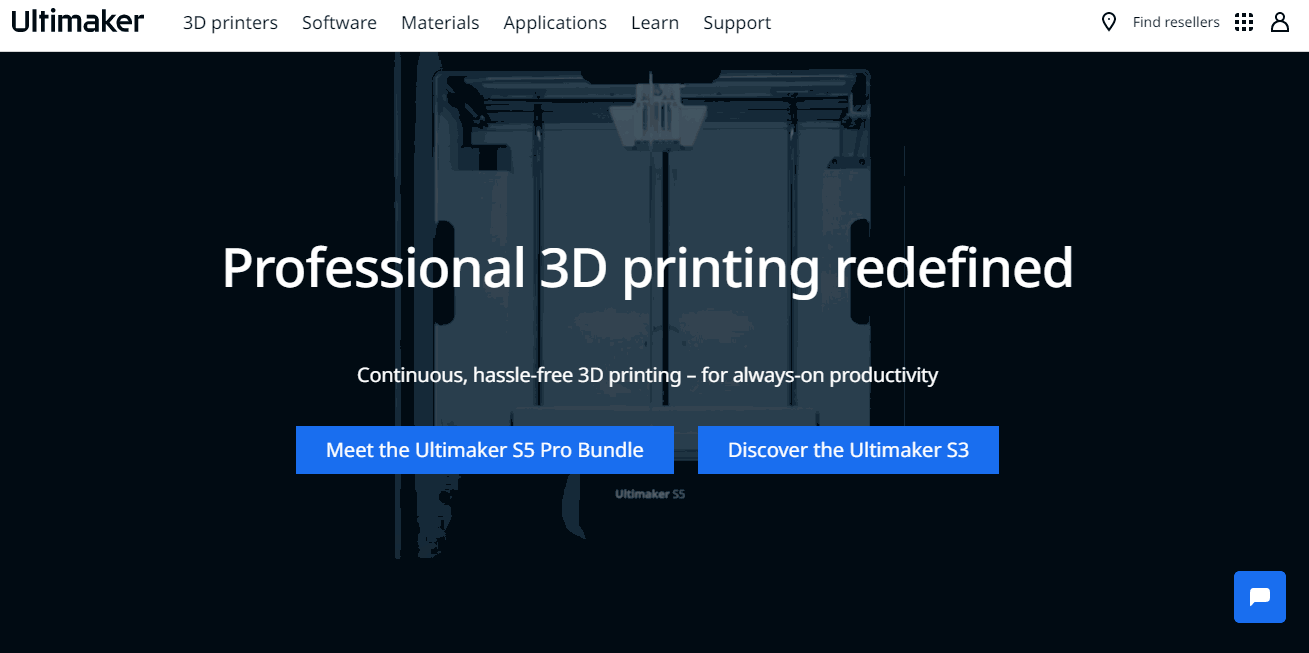Open the 3D printers menu

click(230, 22)
